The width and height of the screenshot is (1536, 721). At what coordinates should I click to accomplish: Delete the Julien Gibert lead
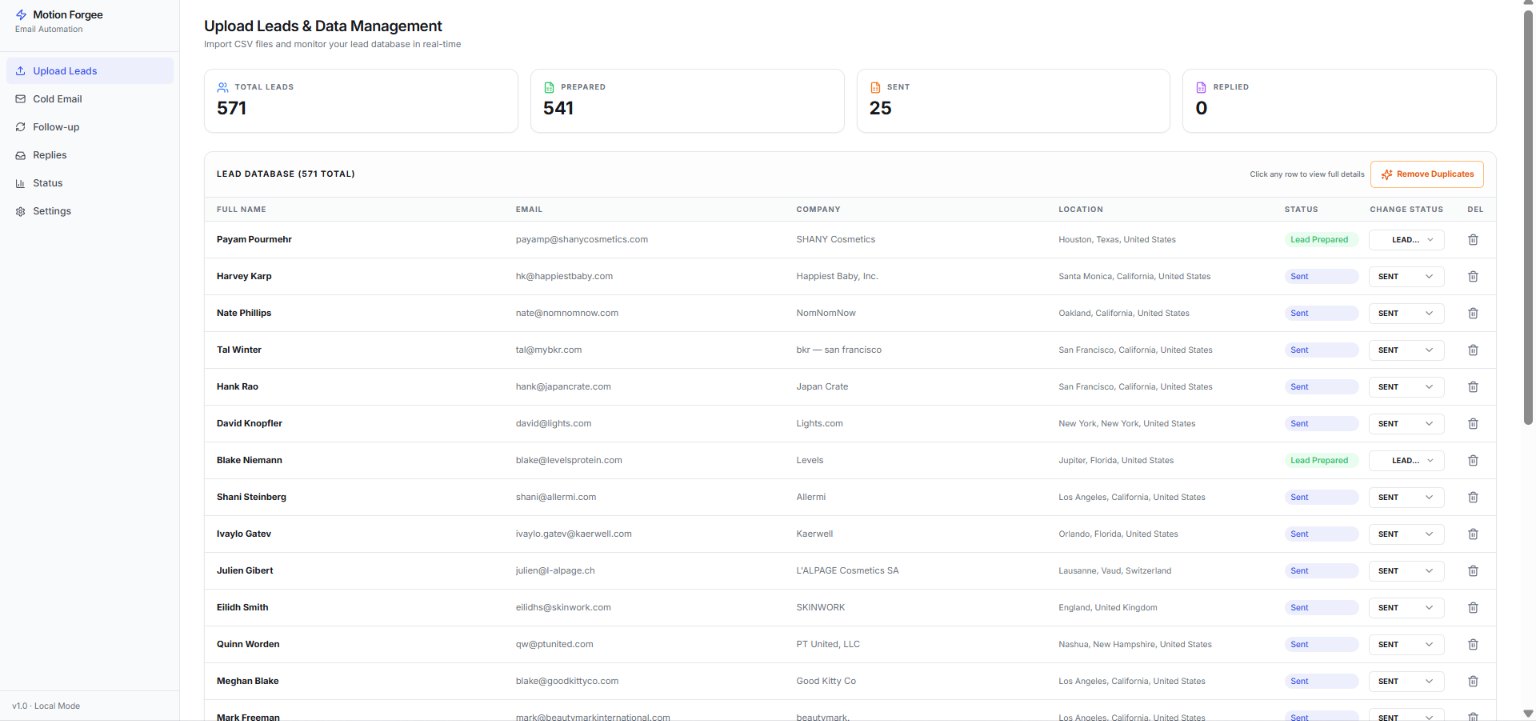1472,571
